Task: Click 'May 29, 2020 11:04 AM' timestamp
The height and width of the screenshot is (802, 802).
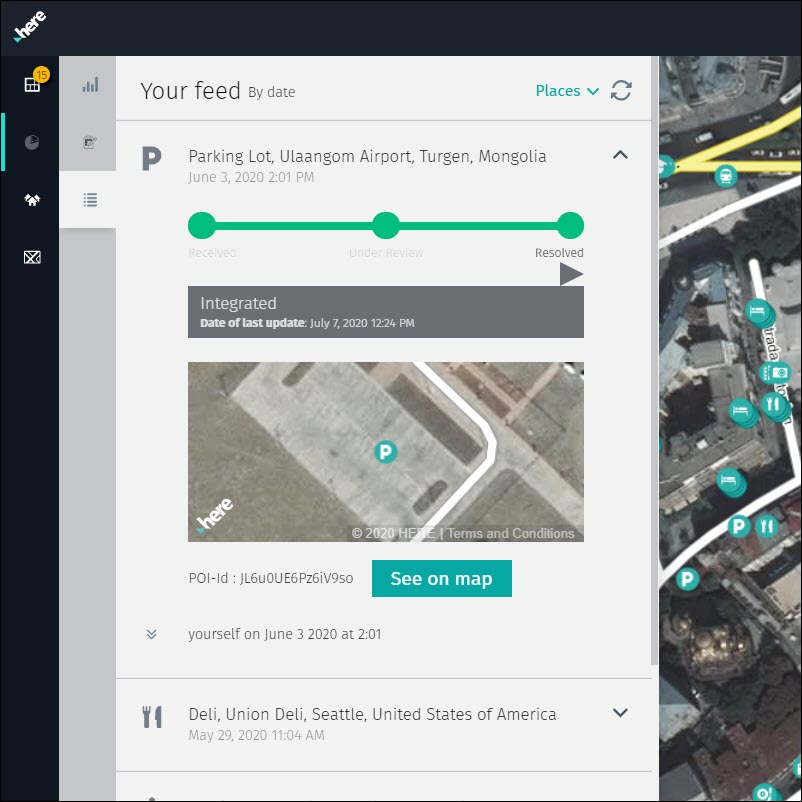Action: click(256, 736)
